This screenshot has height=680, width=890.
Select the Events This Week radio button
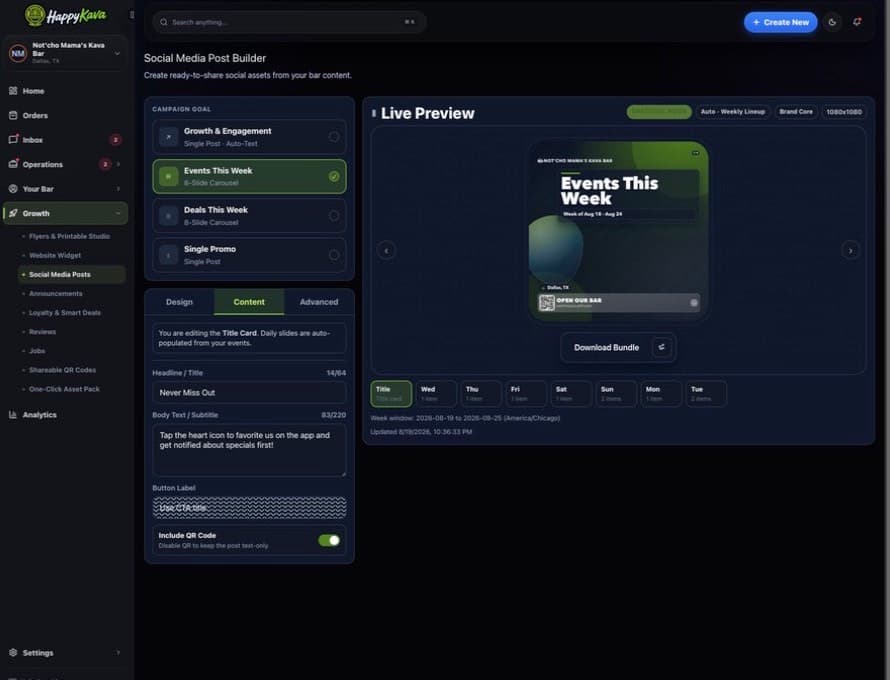pos(334,177)
